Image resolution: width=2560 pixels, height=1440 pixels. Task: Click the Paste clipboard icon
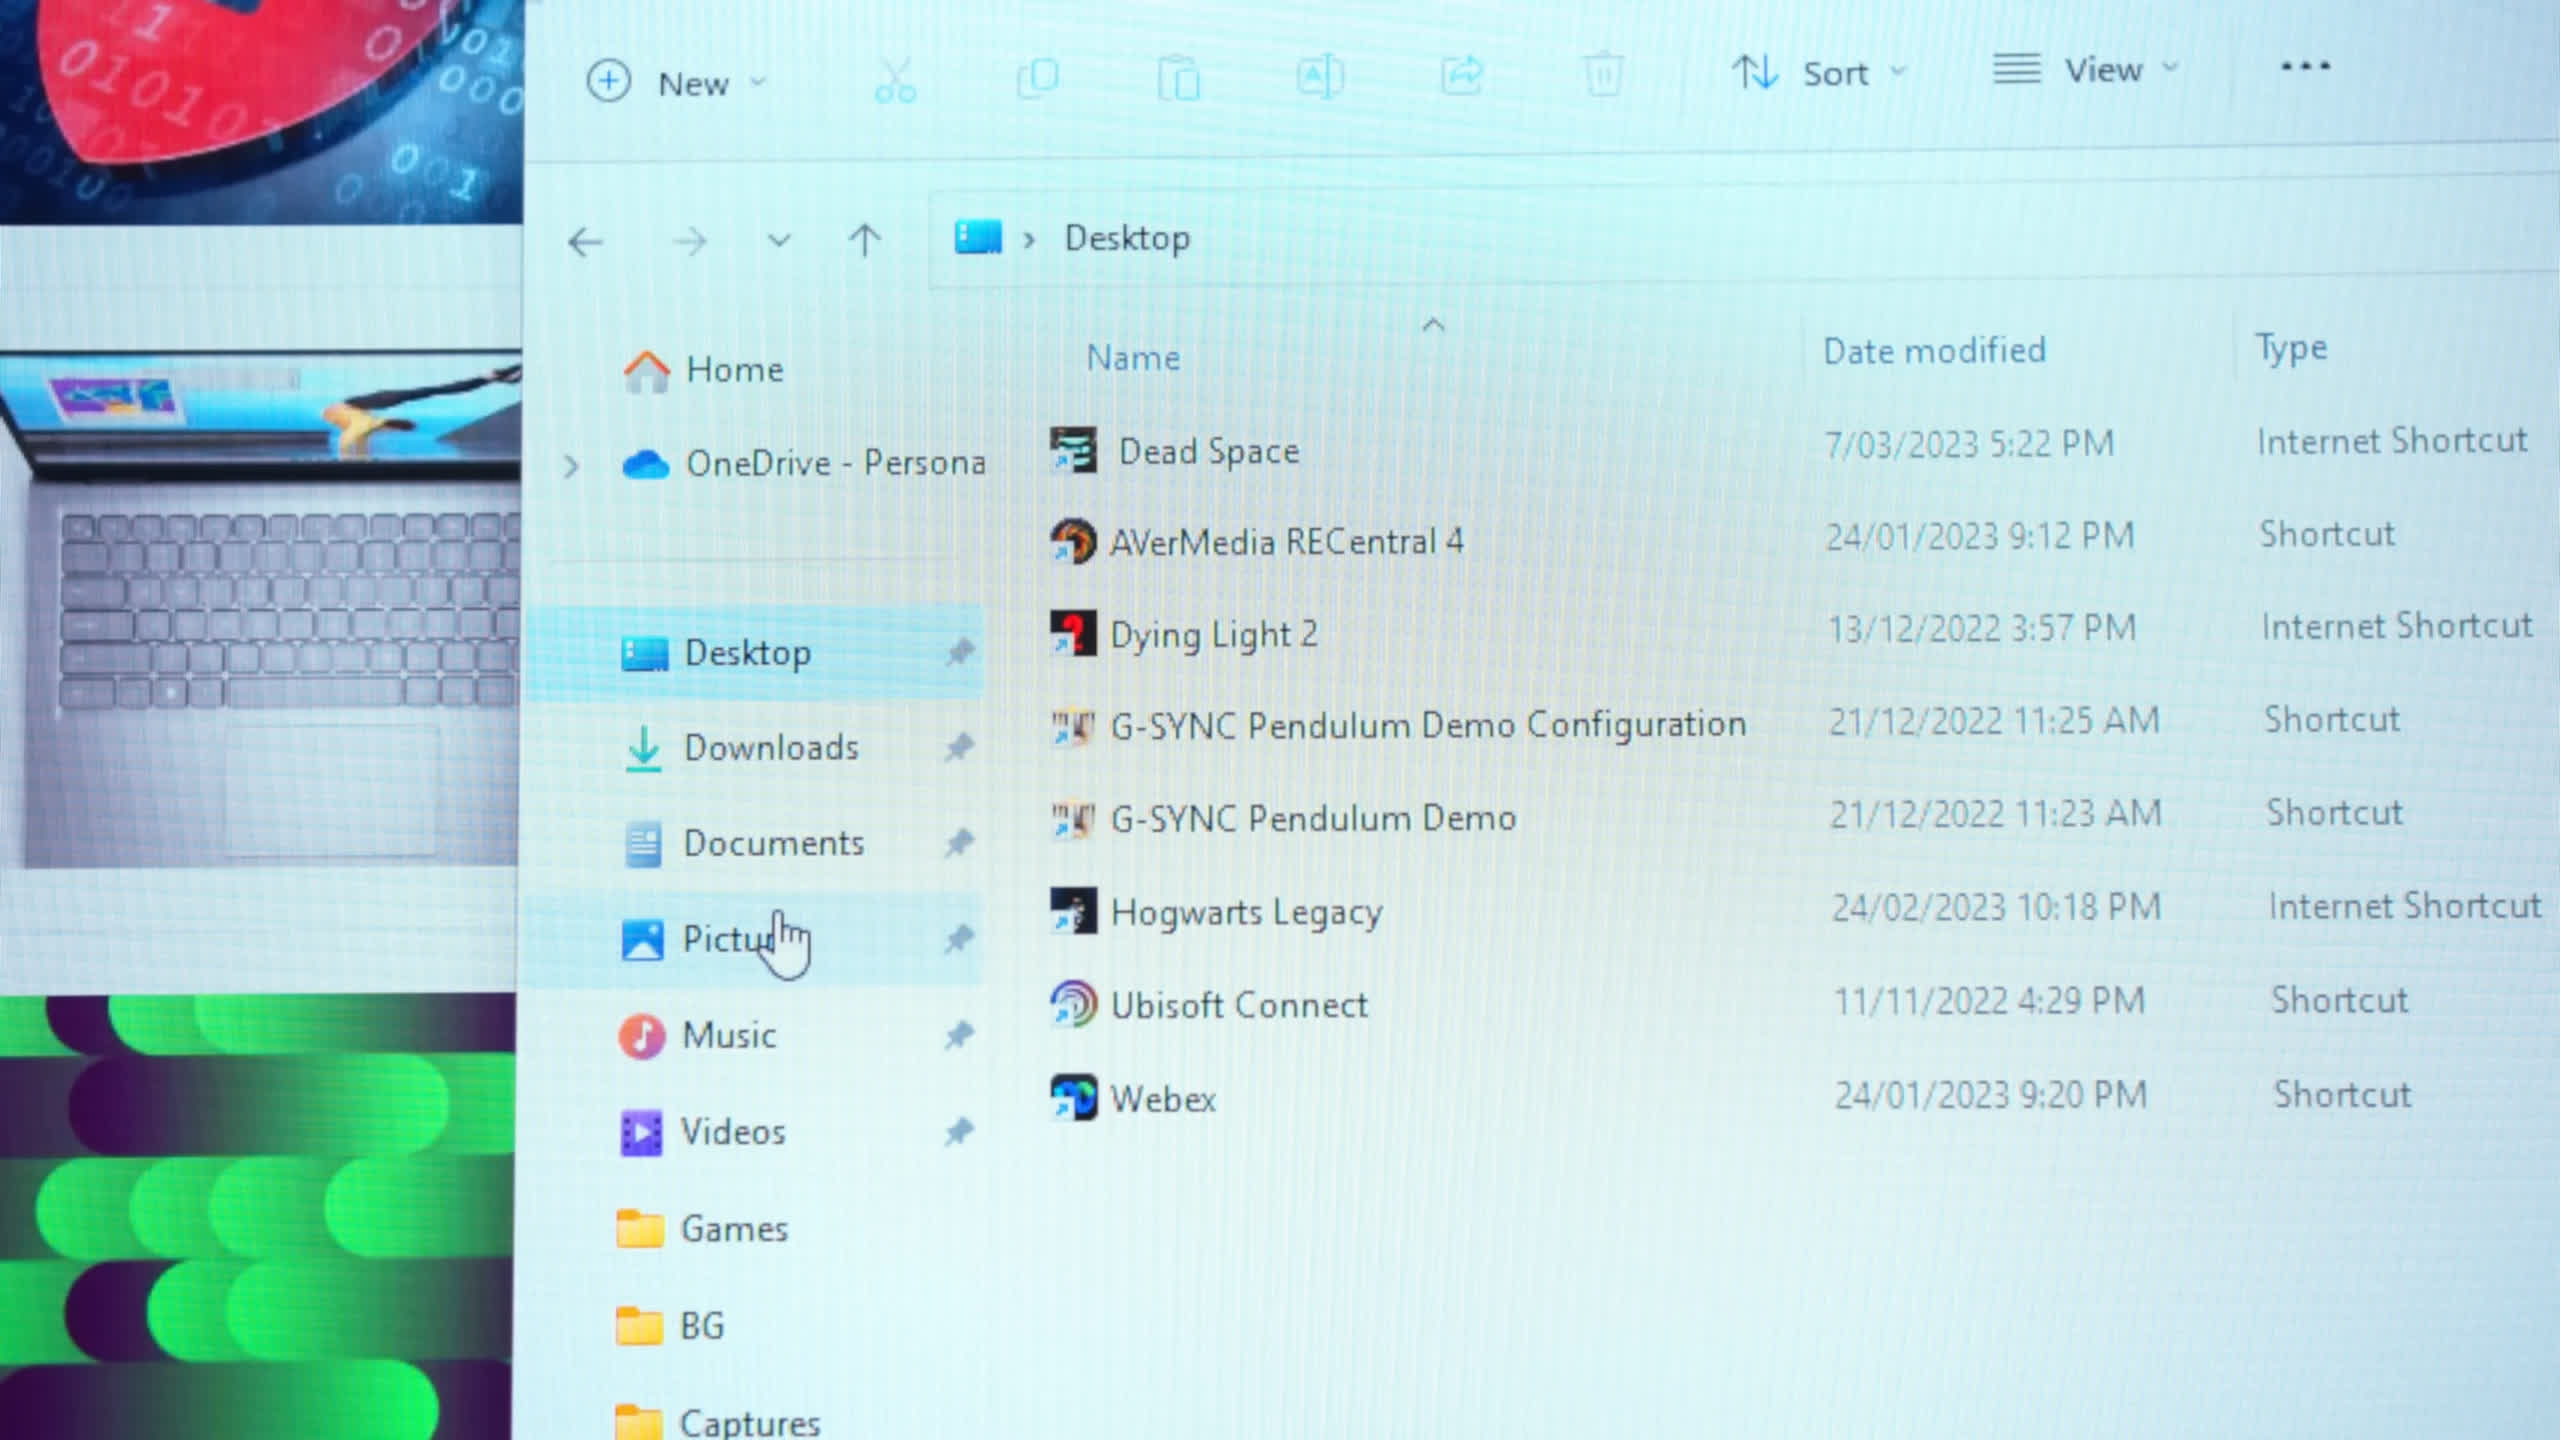1178,77
